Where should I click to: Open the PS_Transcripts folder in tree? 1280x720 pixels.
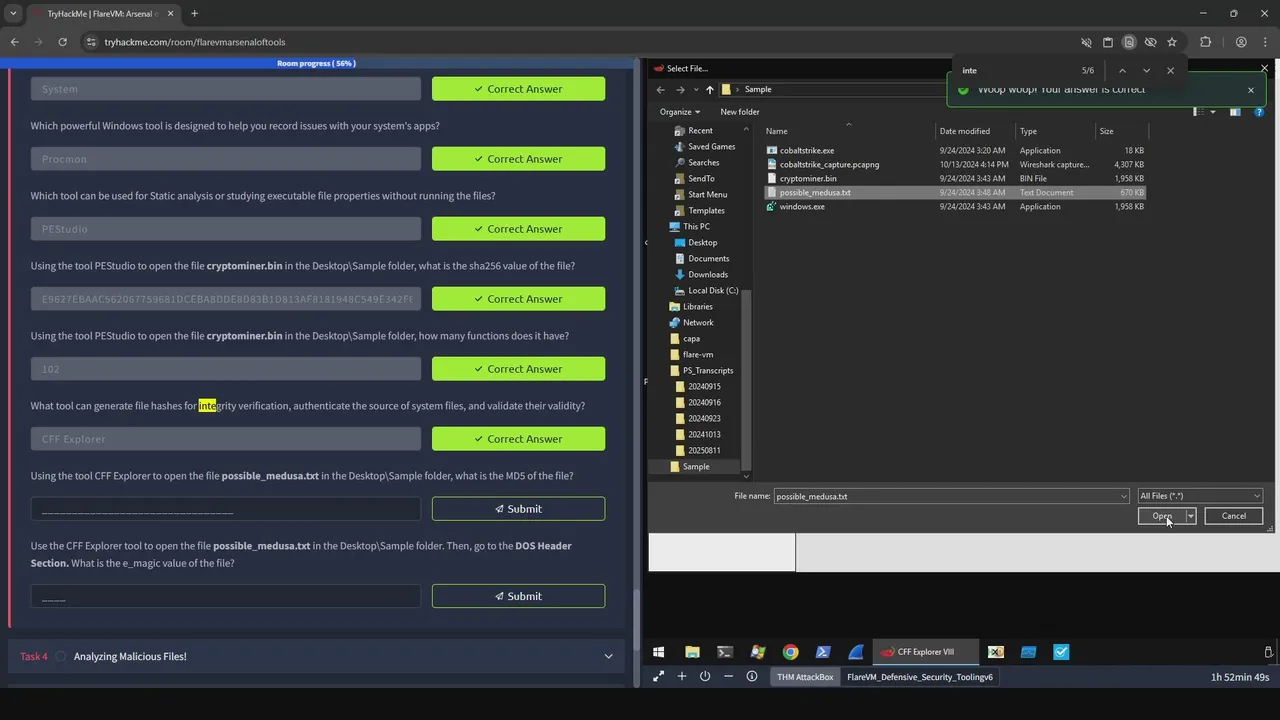click(x=708, y=371)
